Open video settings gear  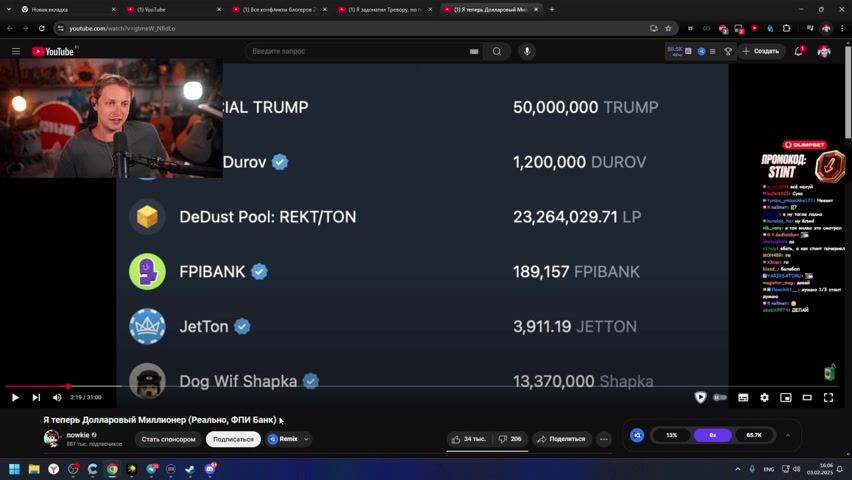point(765,397)
